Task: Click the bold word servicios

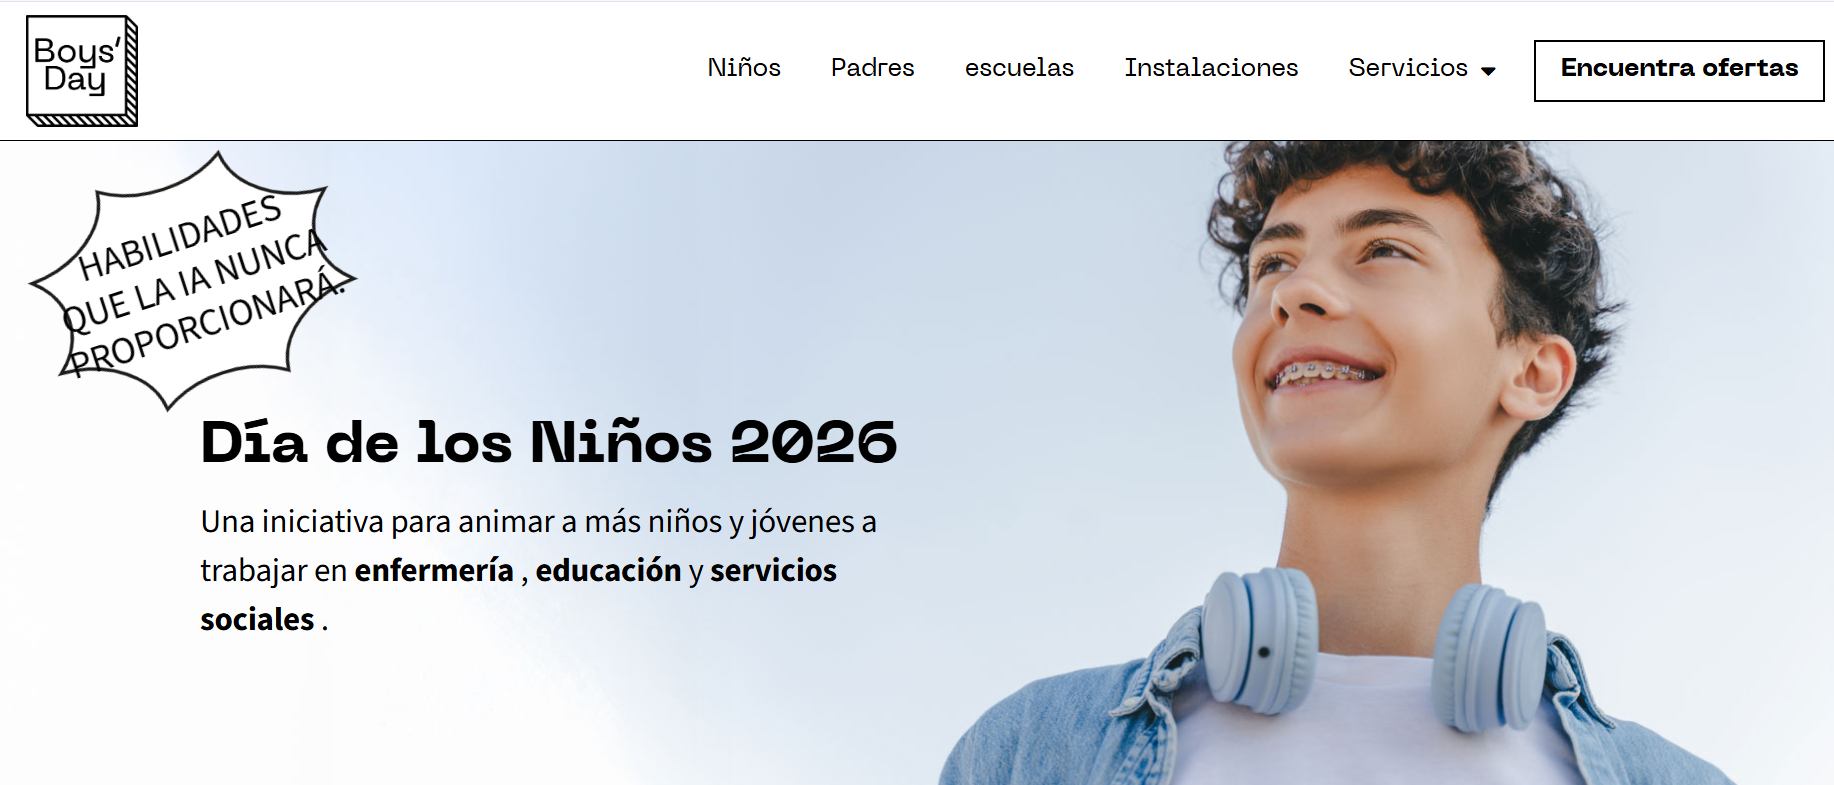Action: click(x=773, y=570)
